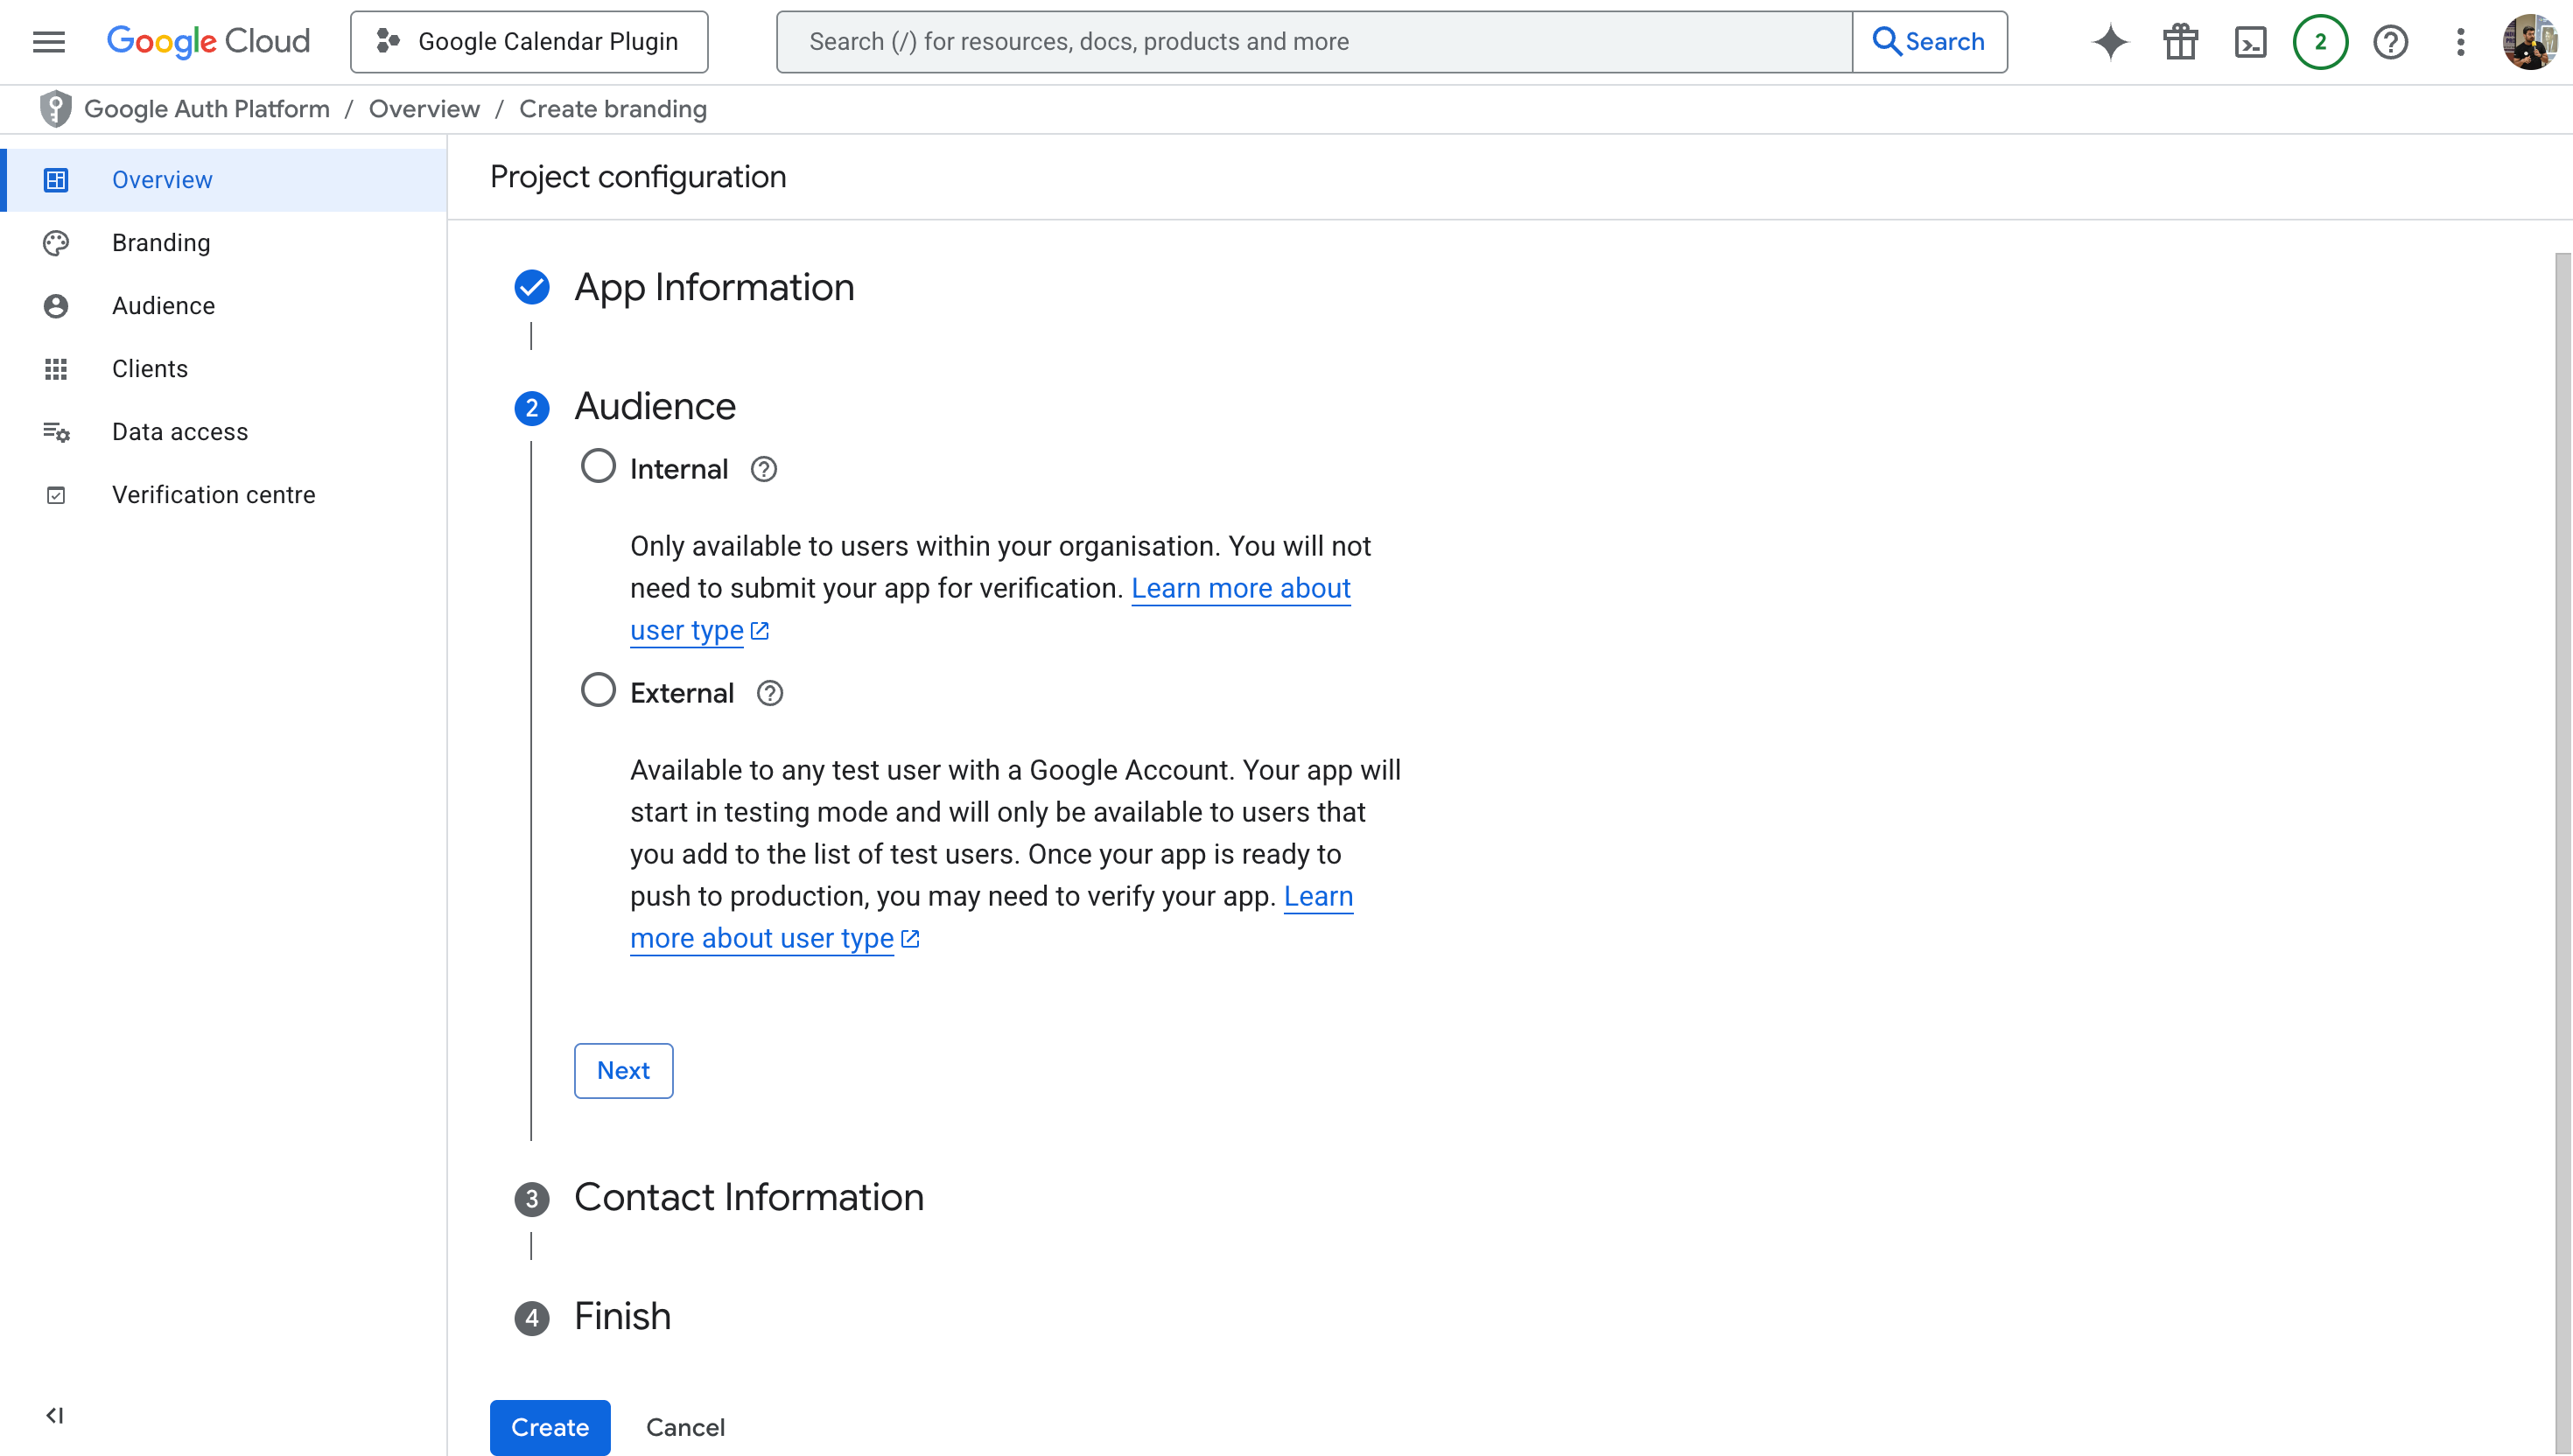Open the main navigation hamburger menu
The width and height of the screenshot is (2573, 1456).
pos(48,41)
